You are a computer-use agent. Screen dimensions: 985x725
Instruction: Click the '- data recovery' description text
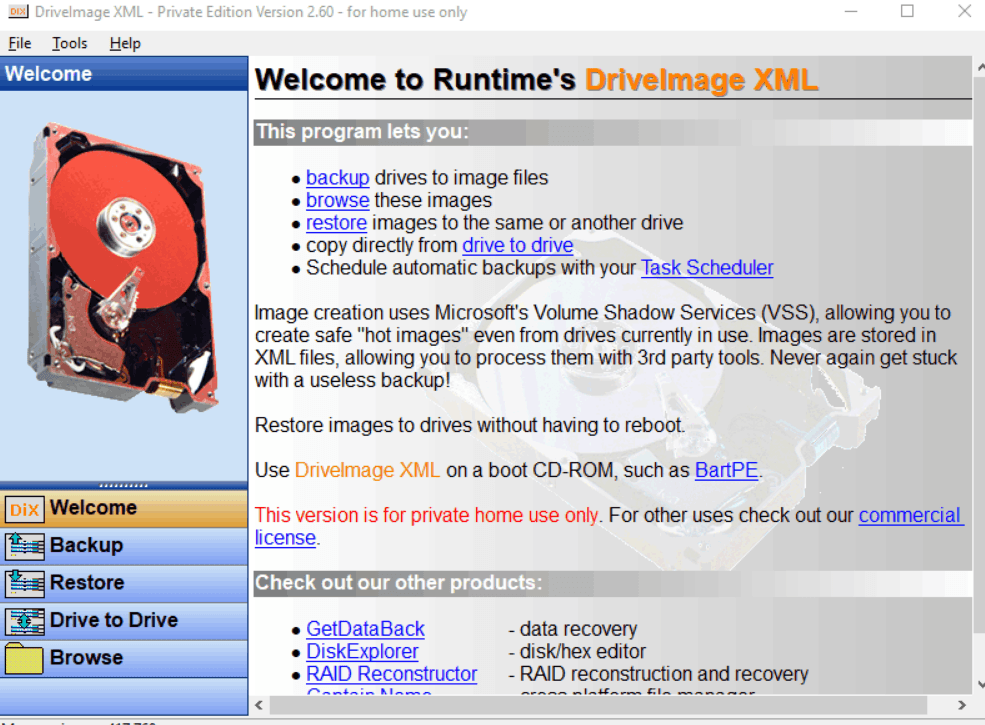click(573, 629)
